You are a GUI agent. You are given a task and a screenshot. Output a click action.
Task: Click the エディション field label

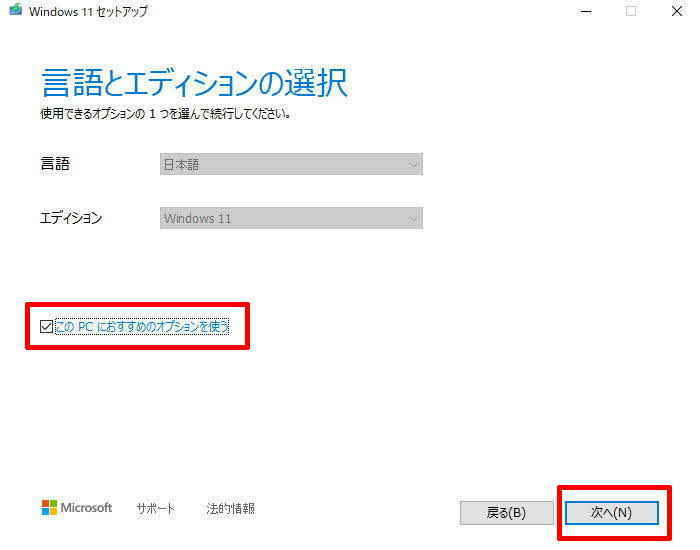coord(71,218)
